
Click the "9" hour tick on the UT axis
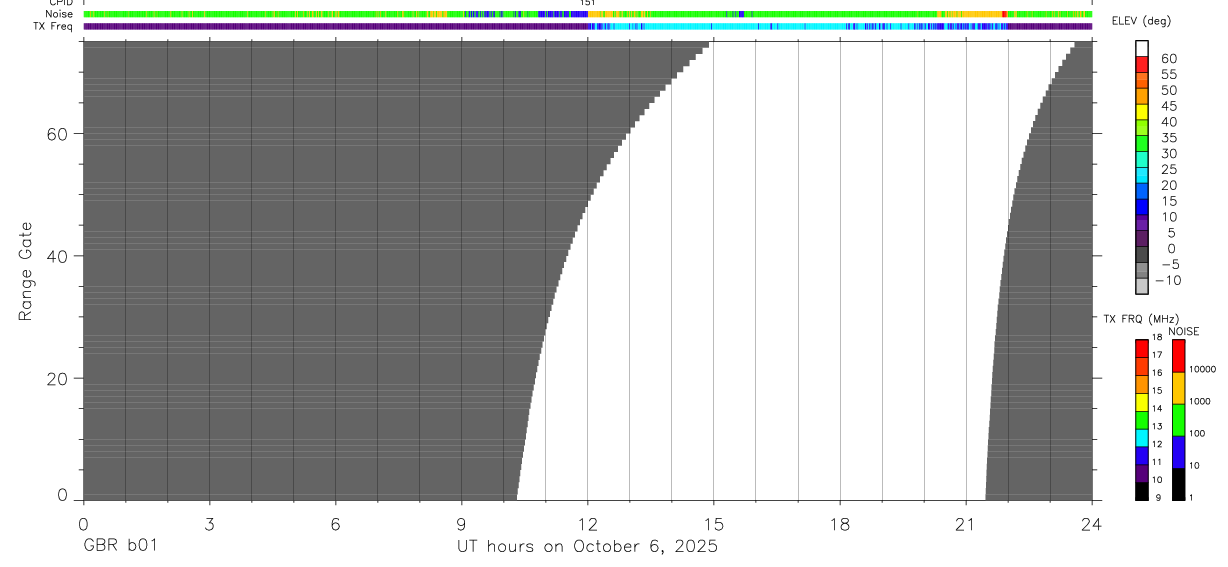point(461,524)
